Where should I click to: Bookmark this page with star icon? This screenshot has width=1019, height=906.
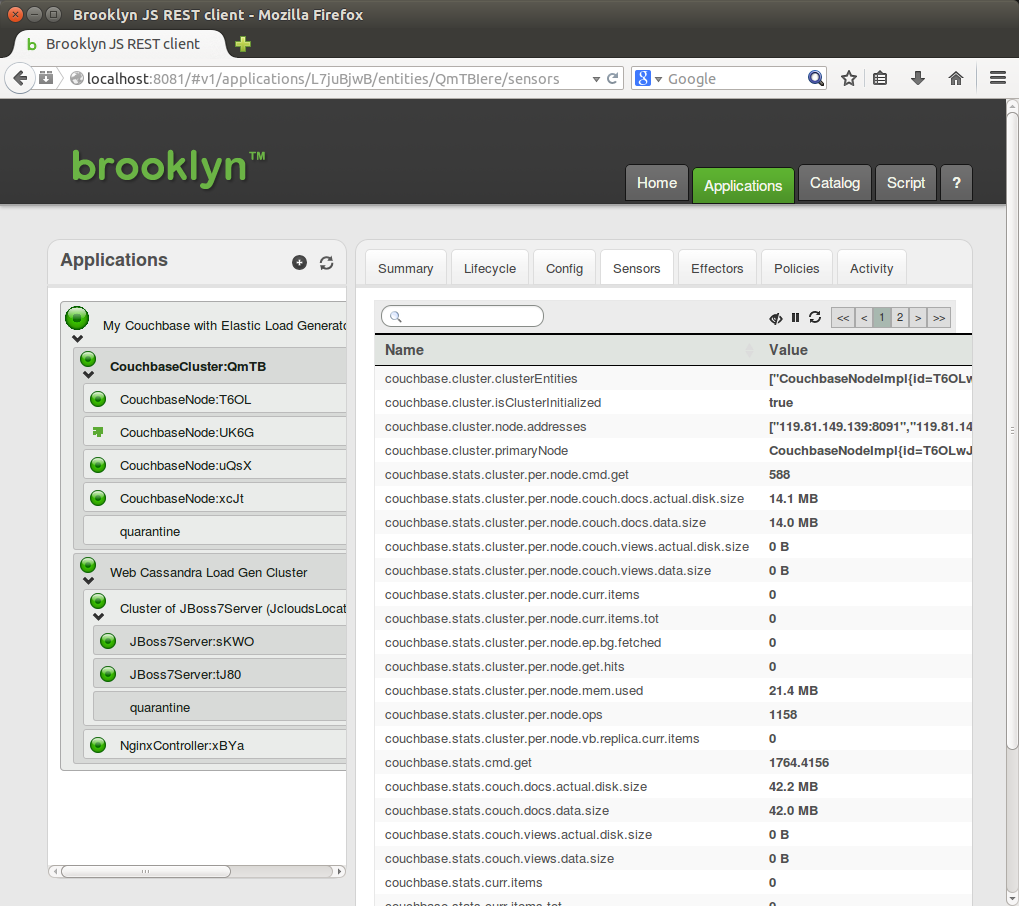point(849,79)
